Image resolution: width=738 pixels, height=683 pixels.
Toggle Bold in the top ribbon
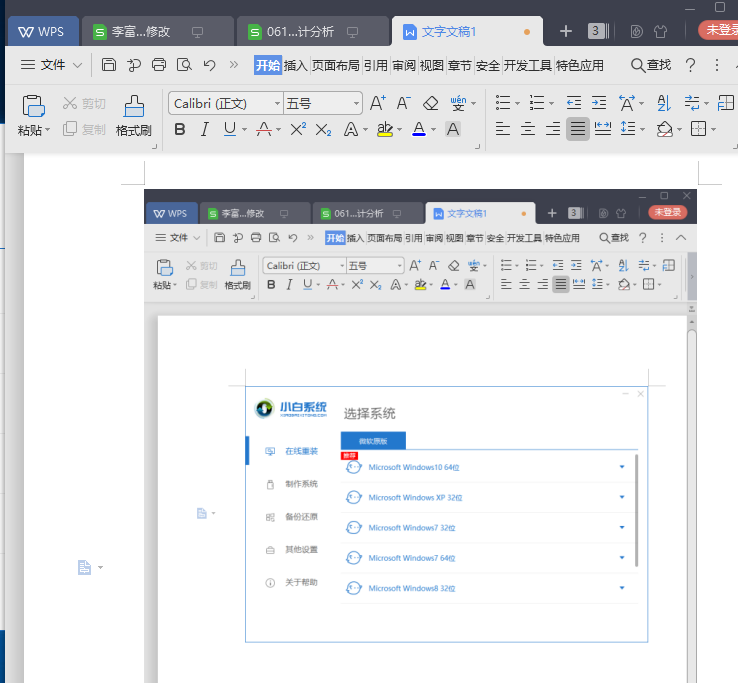(180, 129)
